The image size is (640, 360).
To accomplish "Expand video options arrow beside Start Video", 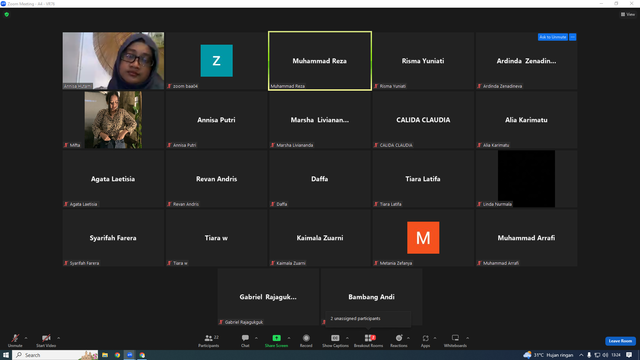I will [59, 338].
